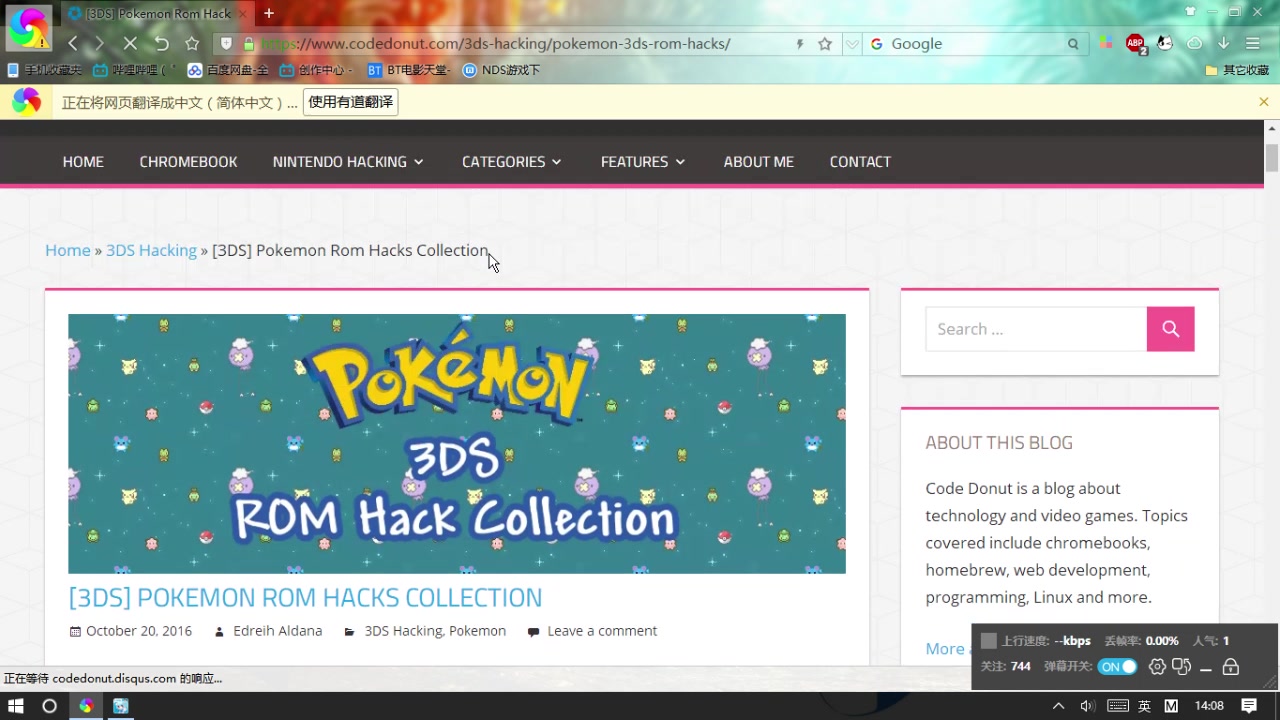
Task: Open the About Me navigation item
Action: coord(758,162)
